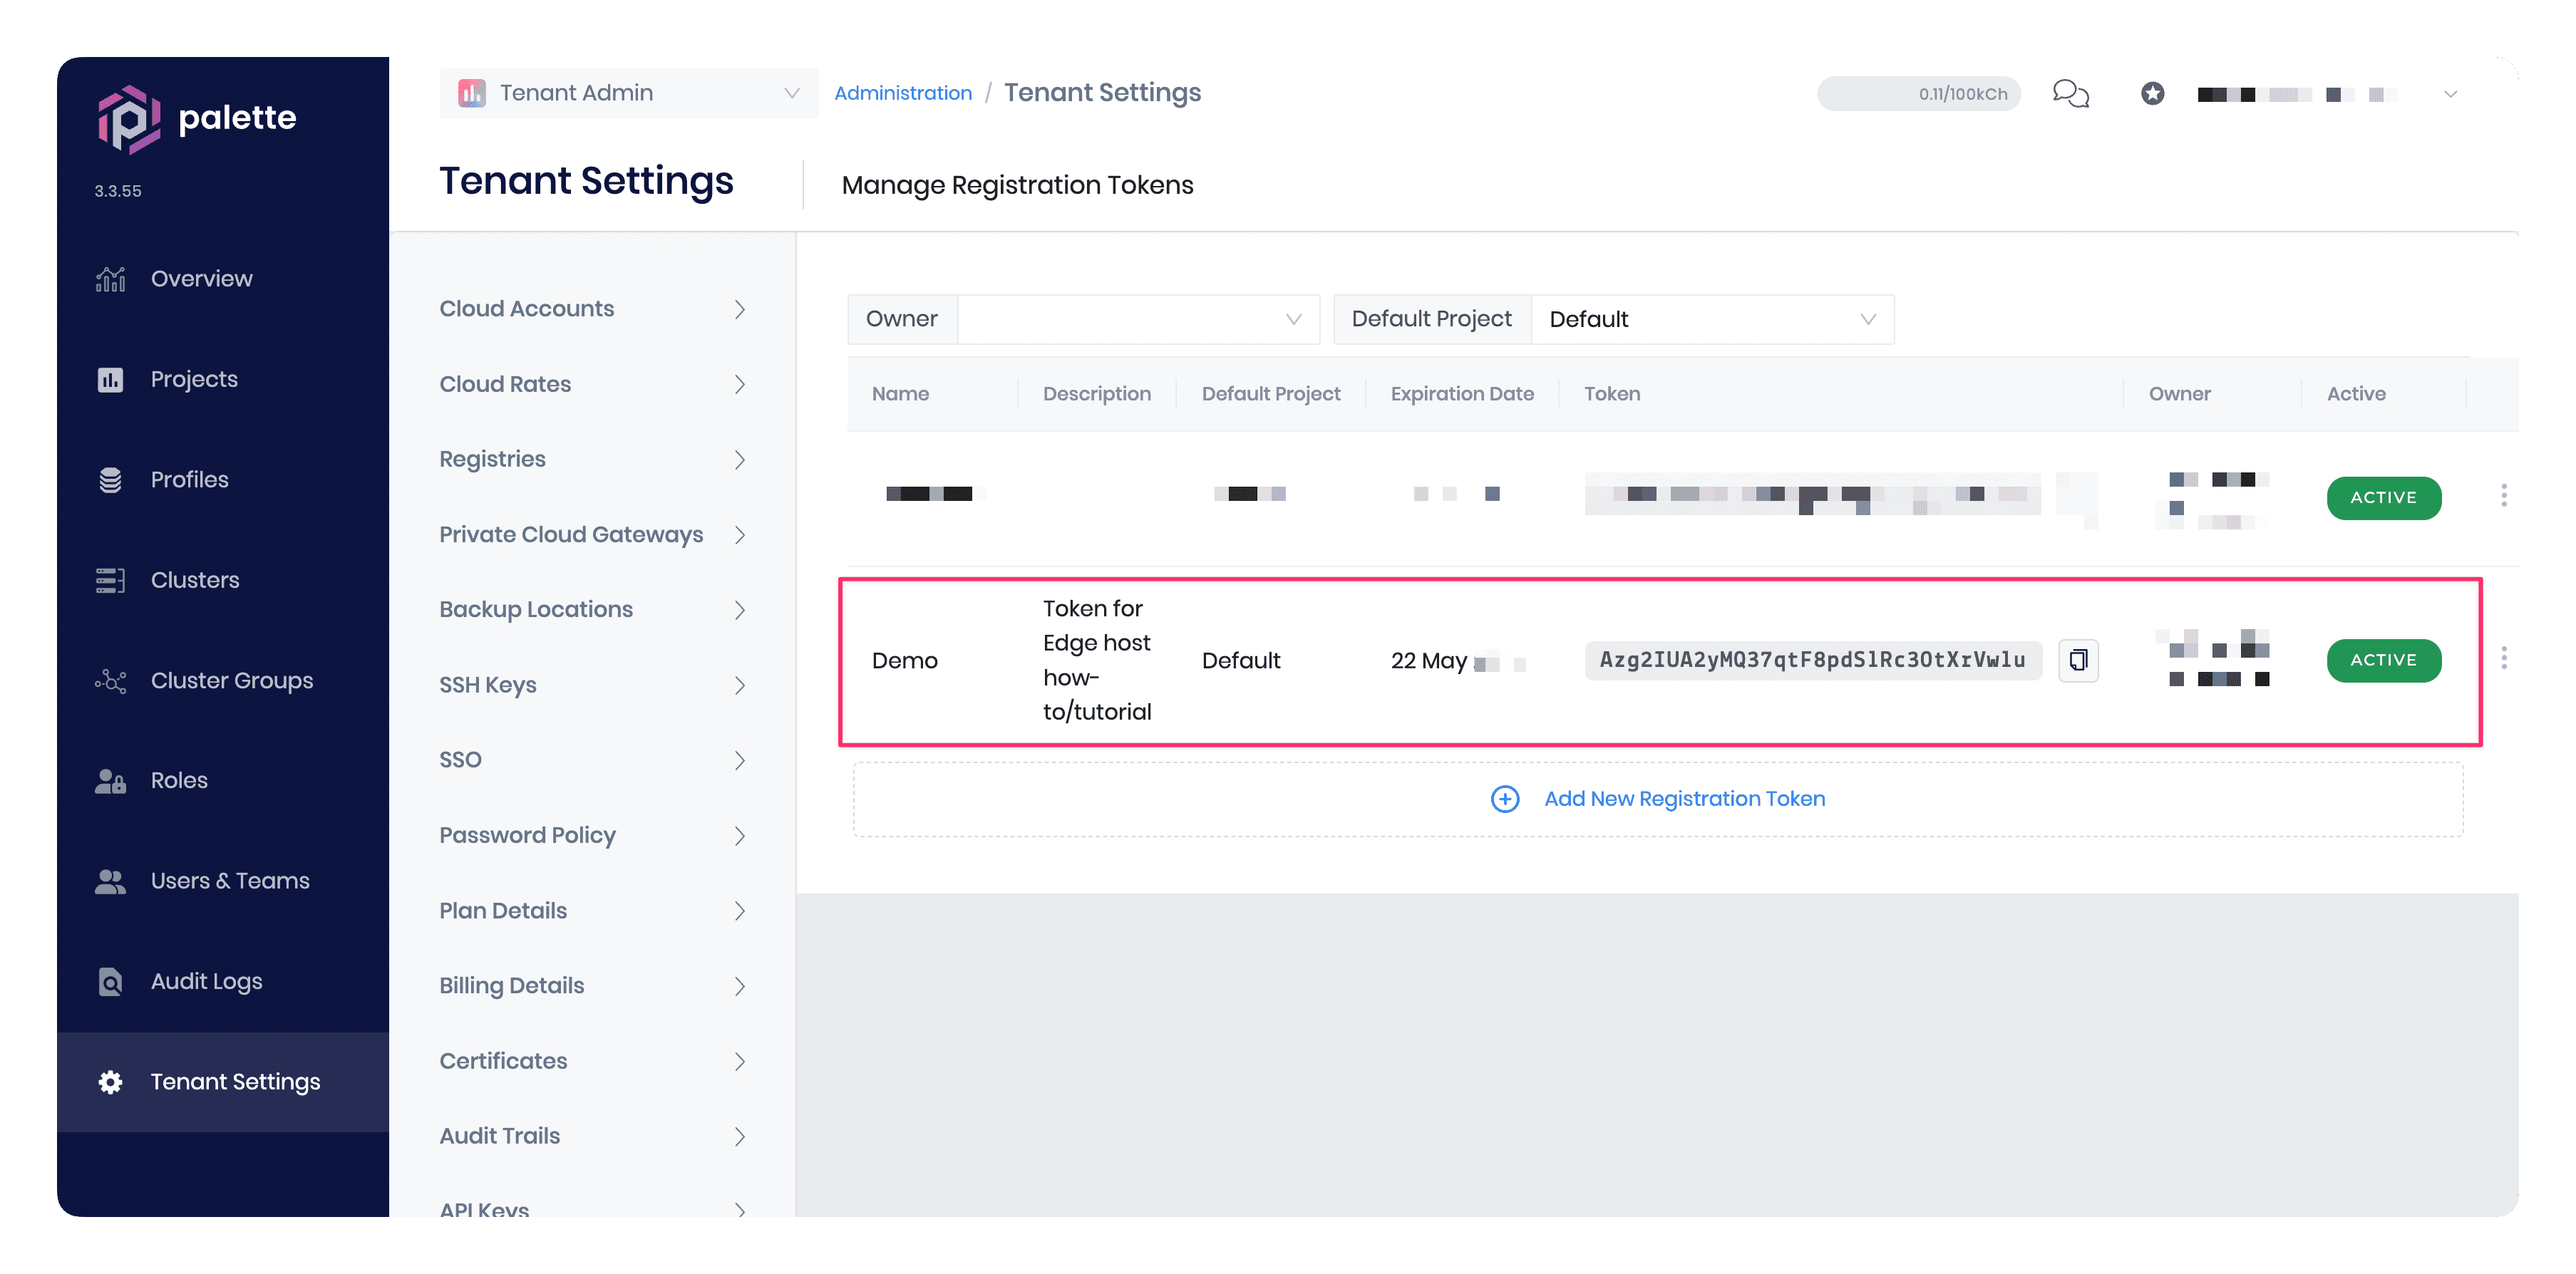Click the Default Project column header
Image resolution: width=2576 pixels, height=1274 pixels.
(x=1271, y=394)
